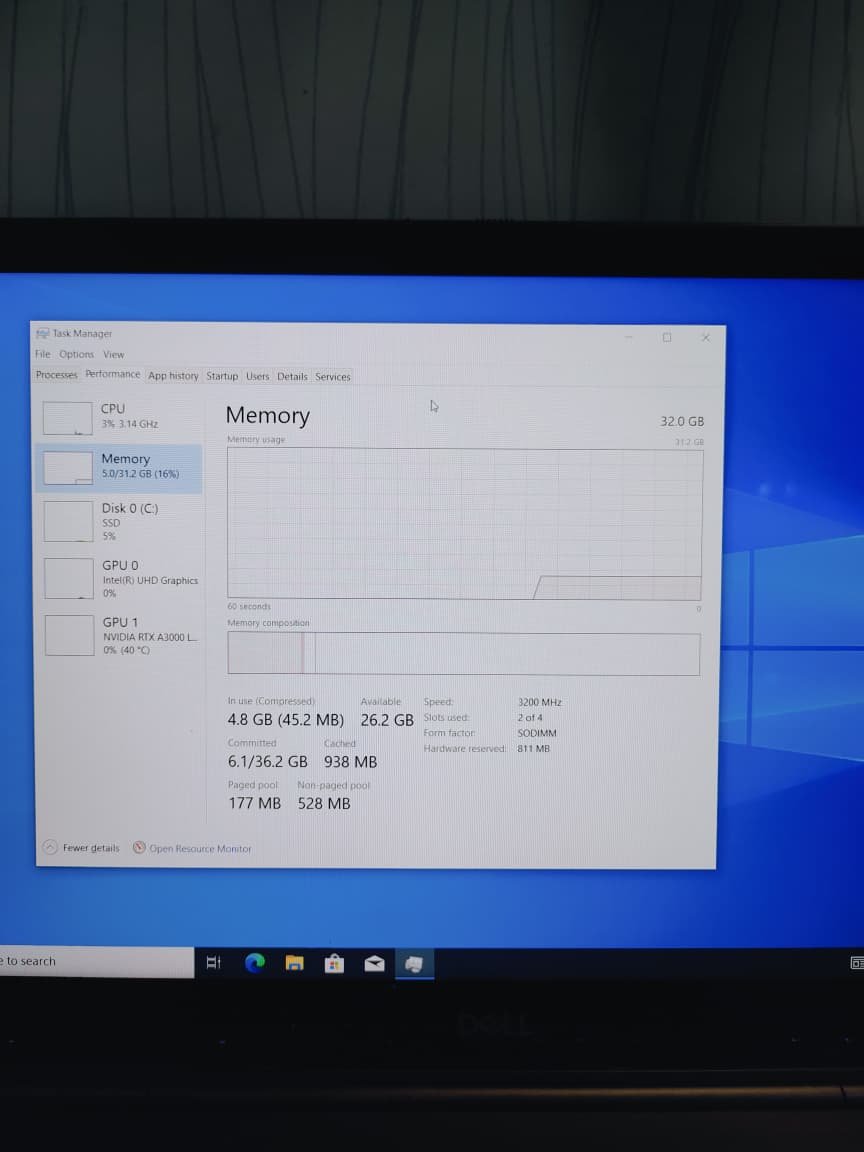Click the 528 MB non-paged pool value

pyautogui.click(x=324, y=804)
